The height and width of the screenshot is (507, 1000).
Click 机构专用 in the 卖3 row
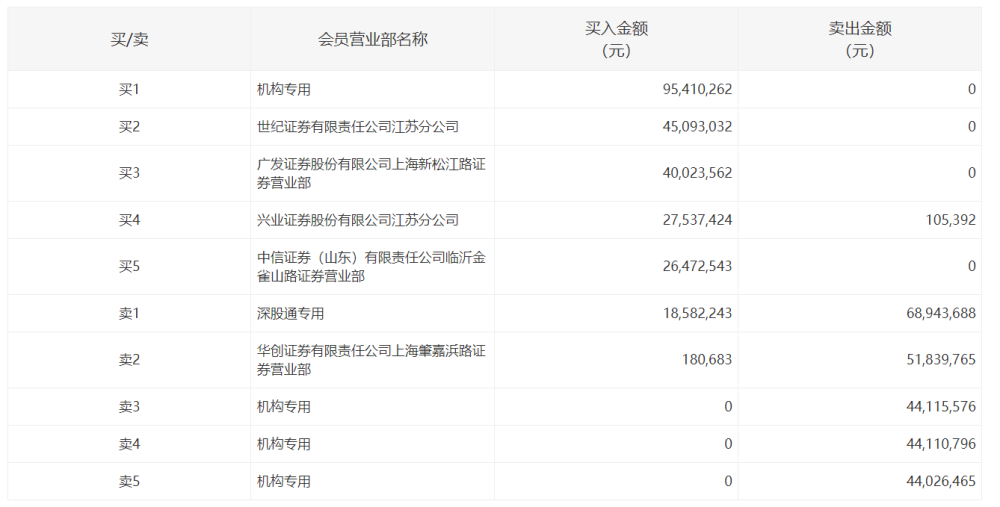284,406
